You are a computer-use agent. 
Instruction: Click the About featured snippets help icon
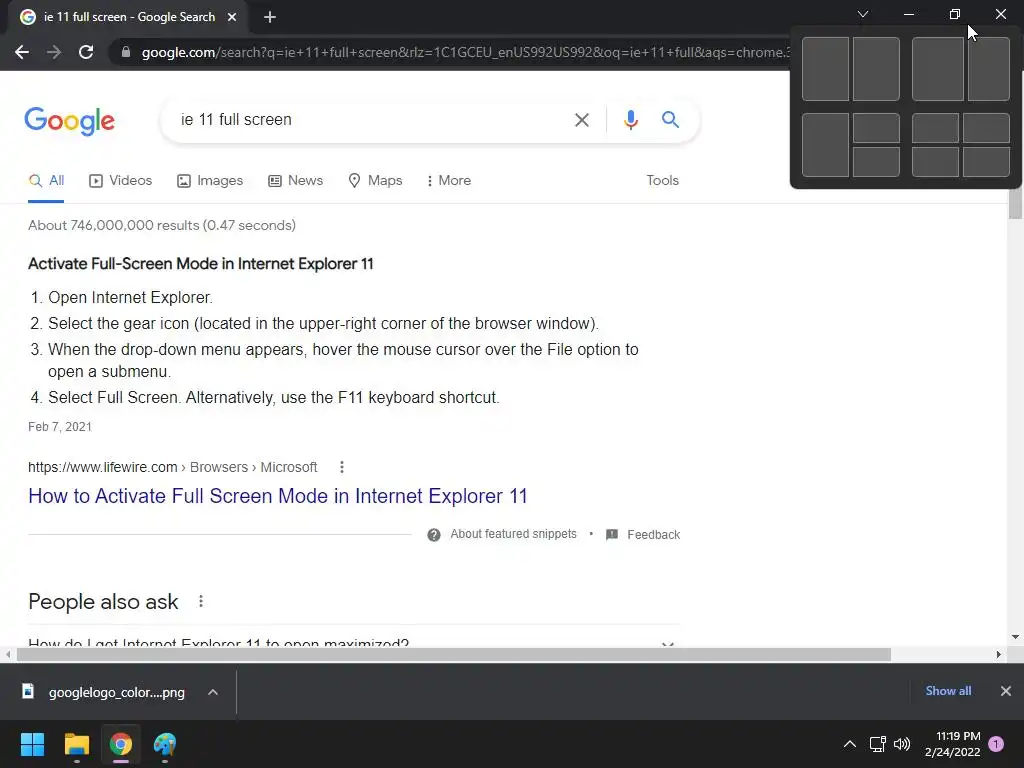click(434, 535)
